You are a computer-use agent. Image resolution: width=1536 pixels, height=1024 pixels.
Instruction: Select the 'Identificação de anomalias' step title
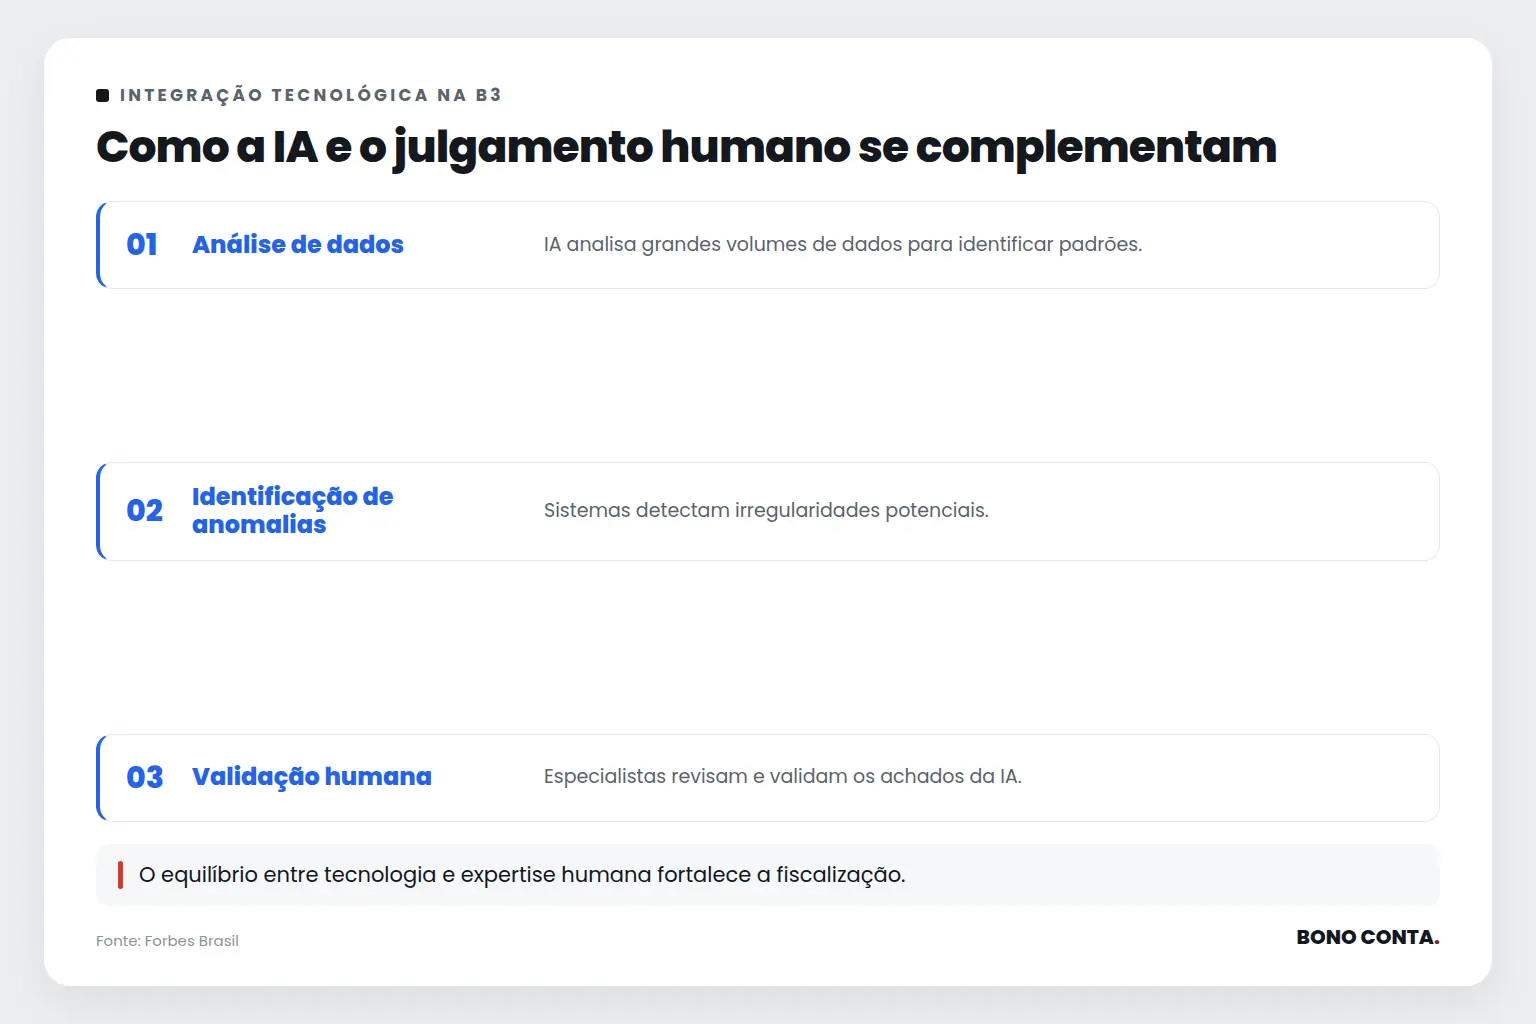(292, 511)
